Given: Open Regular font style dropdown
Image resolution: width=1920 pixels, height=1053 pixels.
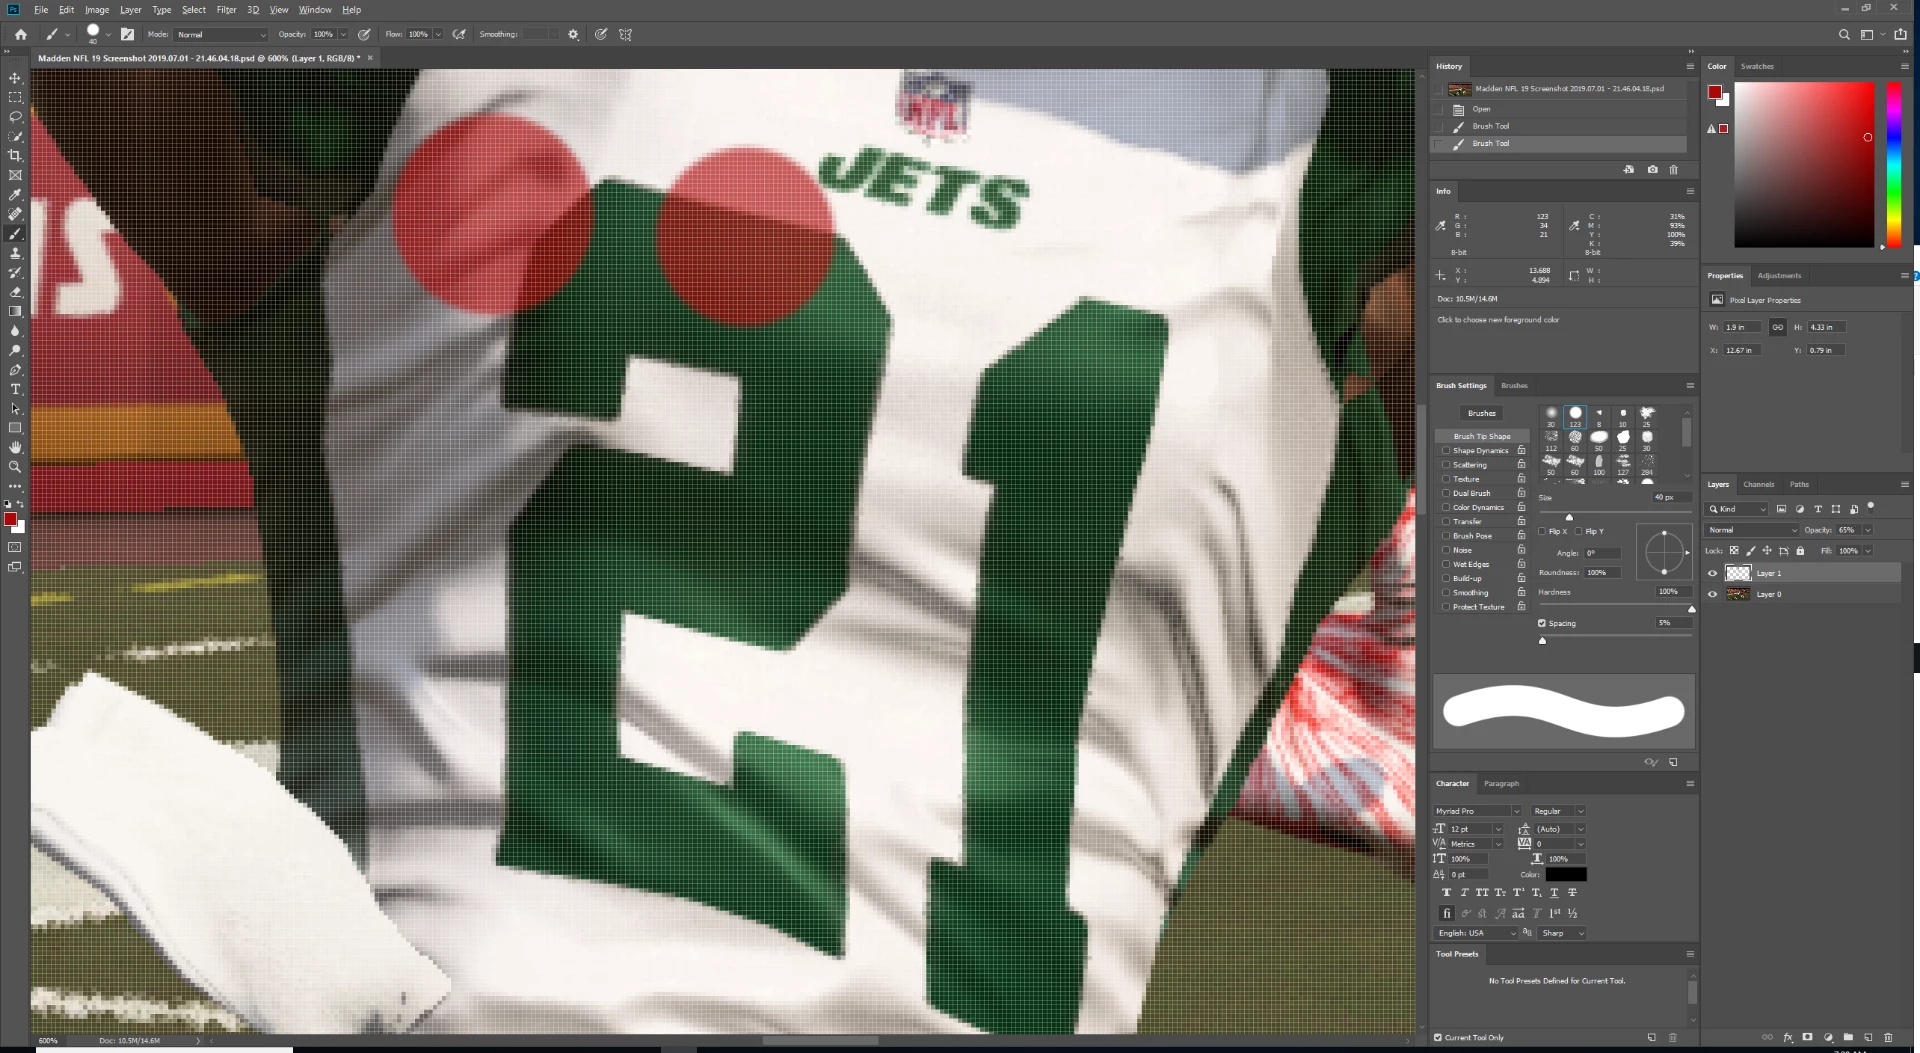Looking at the screenshot, I should [x=1558, y=811].
